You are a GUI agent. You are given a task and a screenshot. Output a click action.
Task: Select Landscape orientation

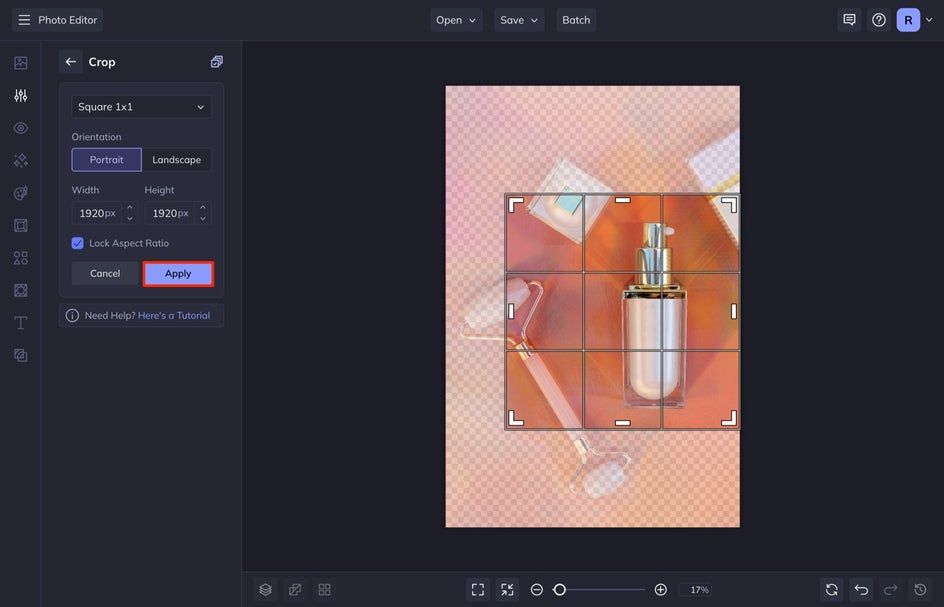click(x=176, y=160)
